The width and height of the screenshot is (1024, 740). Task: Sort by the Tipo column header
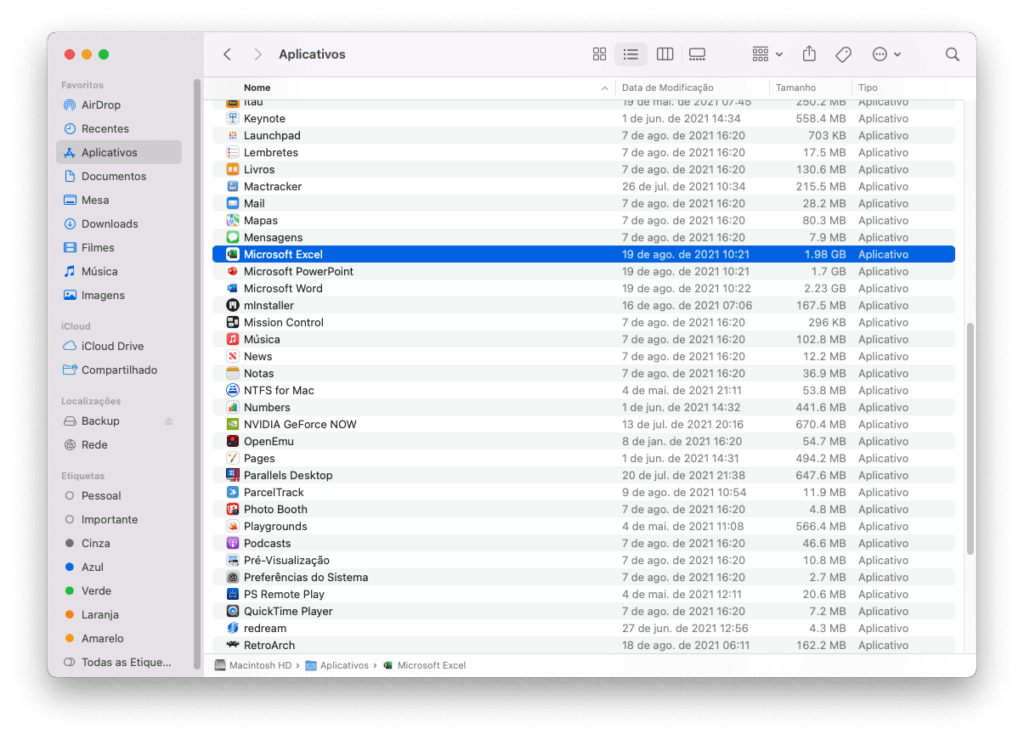tap(868, 88)
